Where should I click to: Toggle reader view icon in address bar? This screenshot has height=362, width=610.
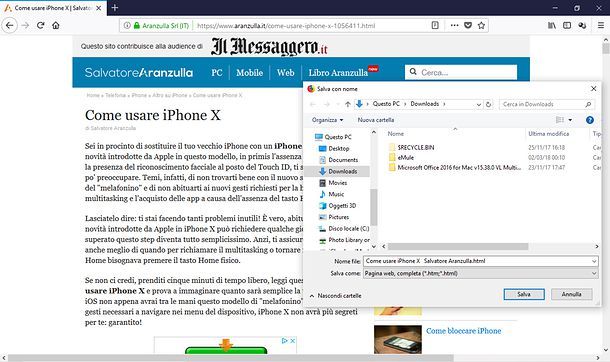click(x=435, y=25)
